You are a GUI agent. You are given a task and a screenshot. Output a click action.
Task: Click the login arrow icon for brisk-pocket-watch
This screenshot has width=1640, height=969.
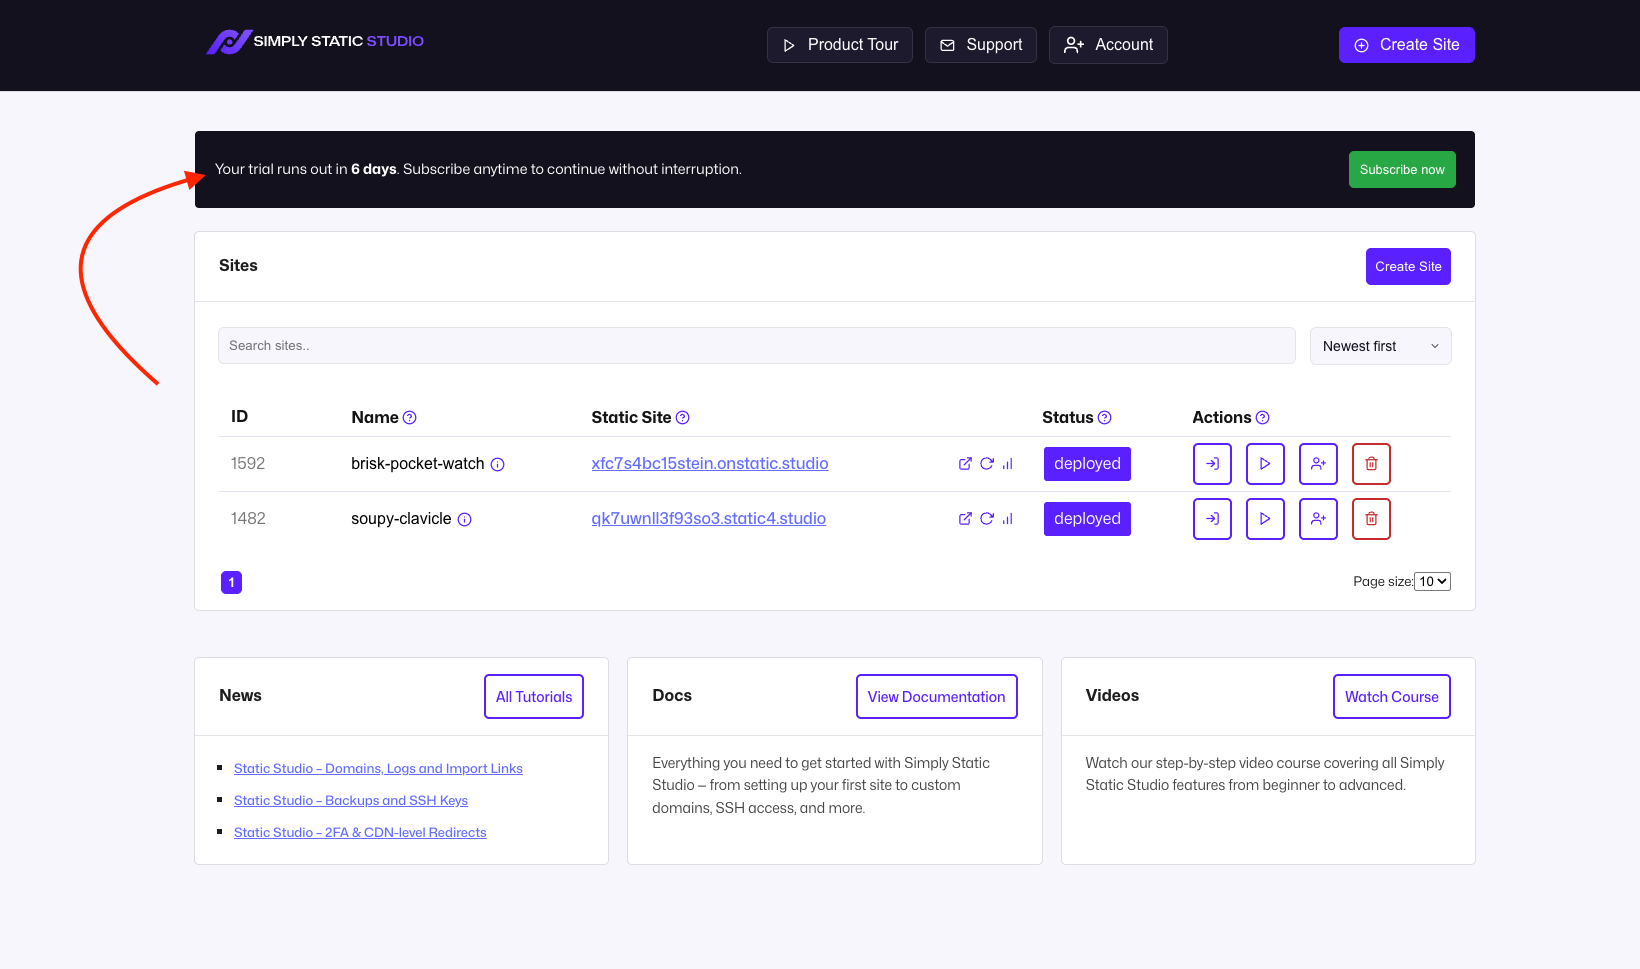click(x=1212, y=464)
